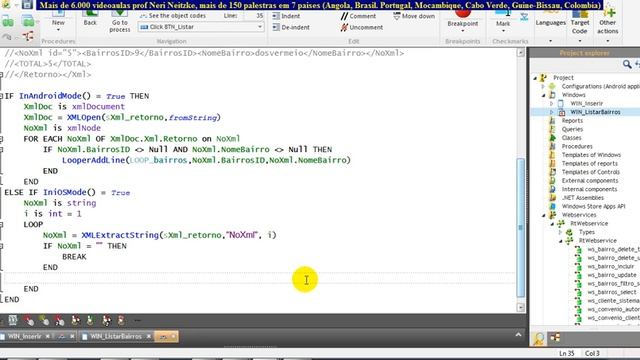Click the Templates of Windows icon

coord(552,155)
